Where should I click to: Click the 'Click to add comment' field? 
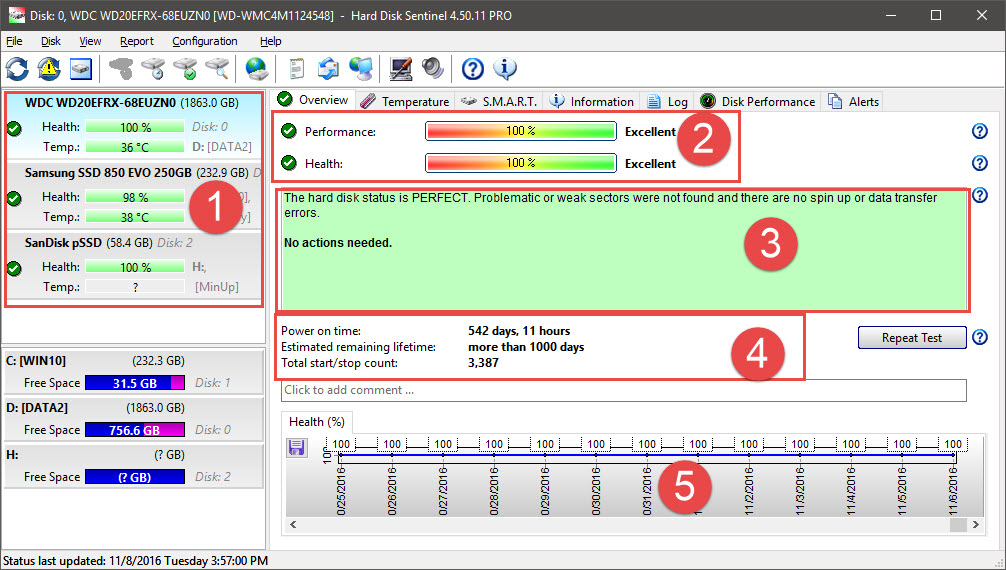coord(622,390)
